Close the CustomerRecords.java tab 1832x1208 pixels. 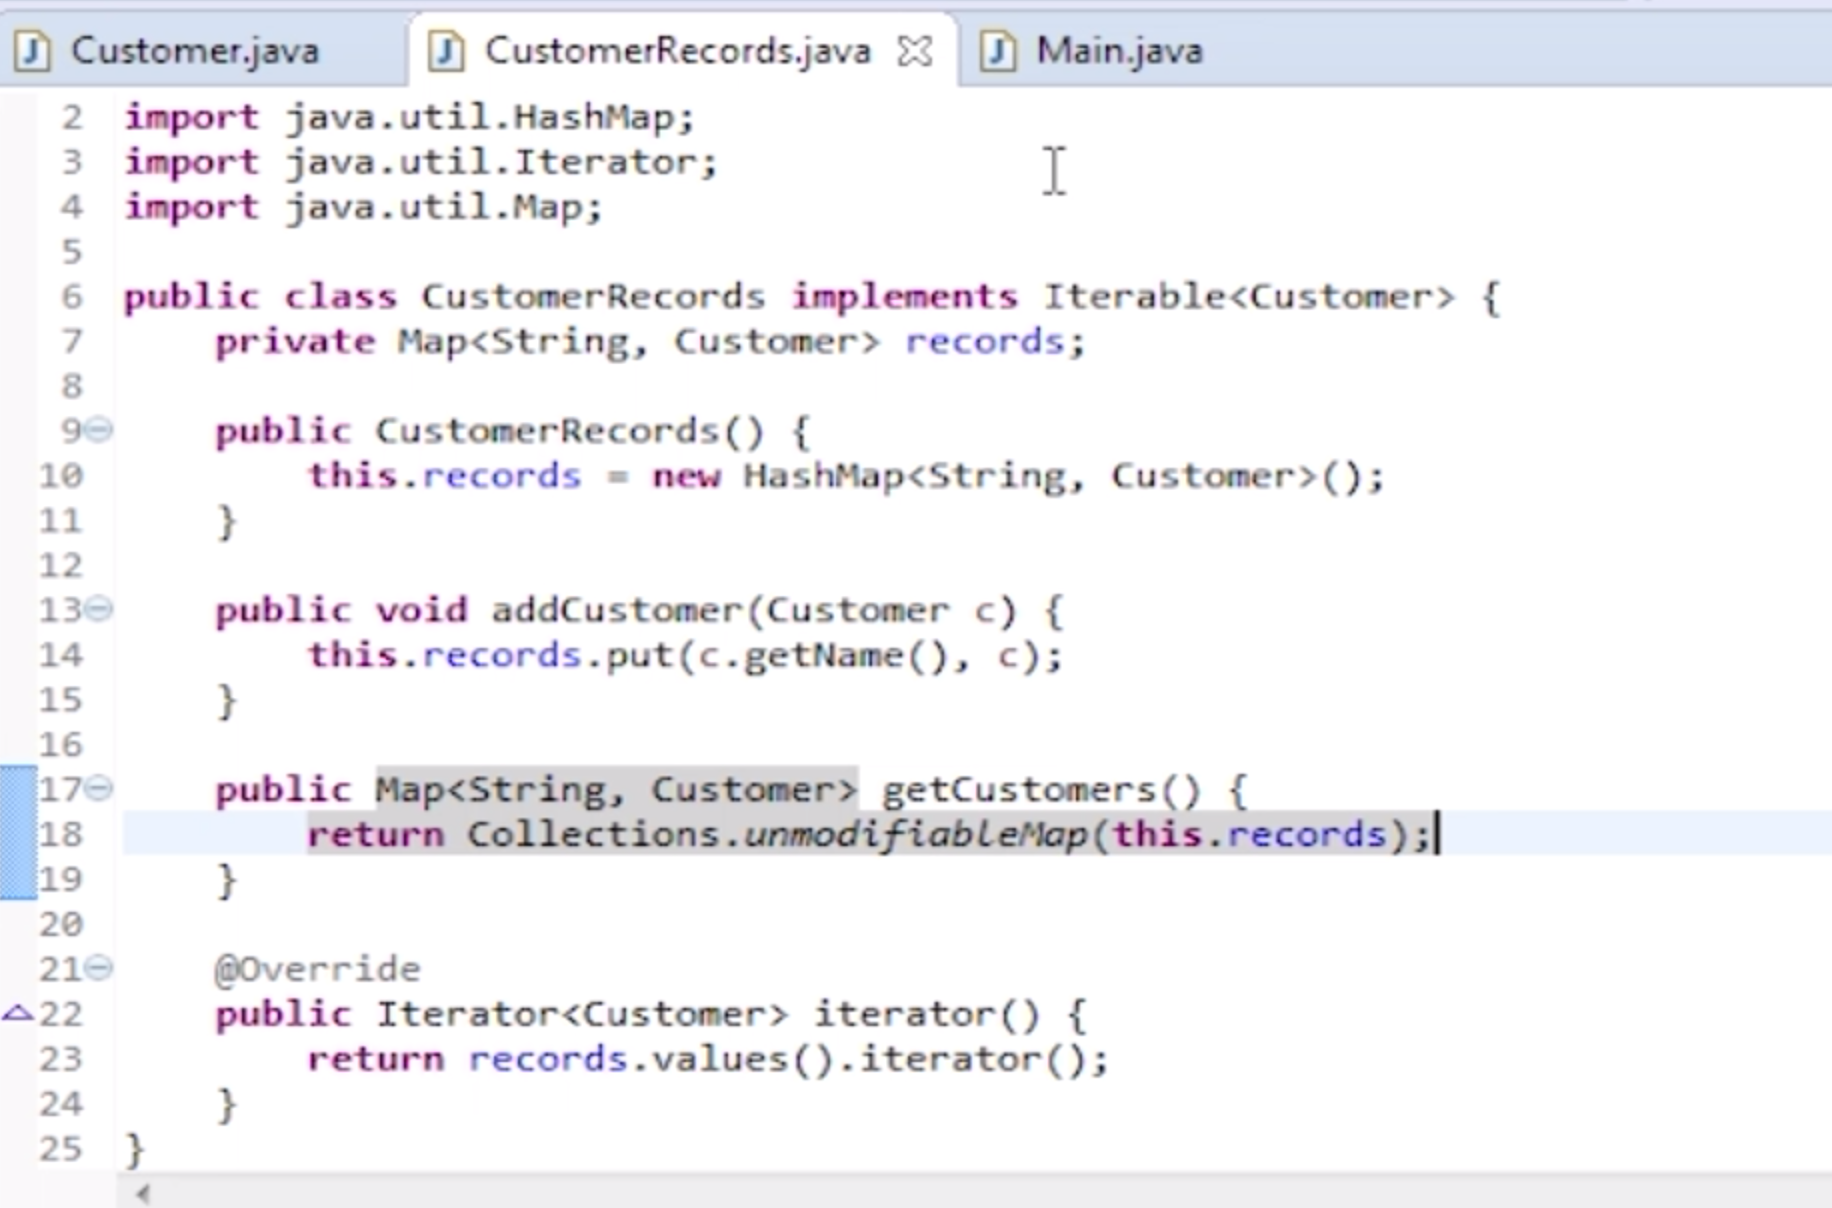pyautogui.click(x=915, y=51)
